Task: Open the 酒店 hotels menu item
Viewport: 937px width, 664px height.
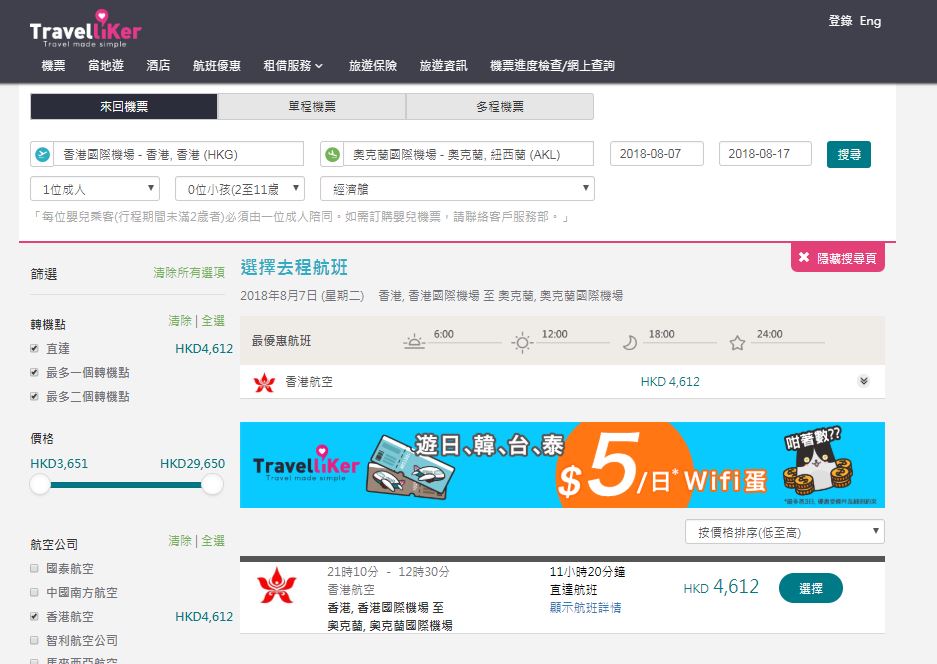Action: point(158,66)
